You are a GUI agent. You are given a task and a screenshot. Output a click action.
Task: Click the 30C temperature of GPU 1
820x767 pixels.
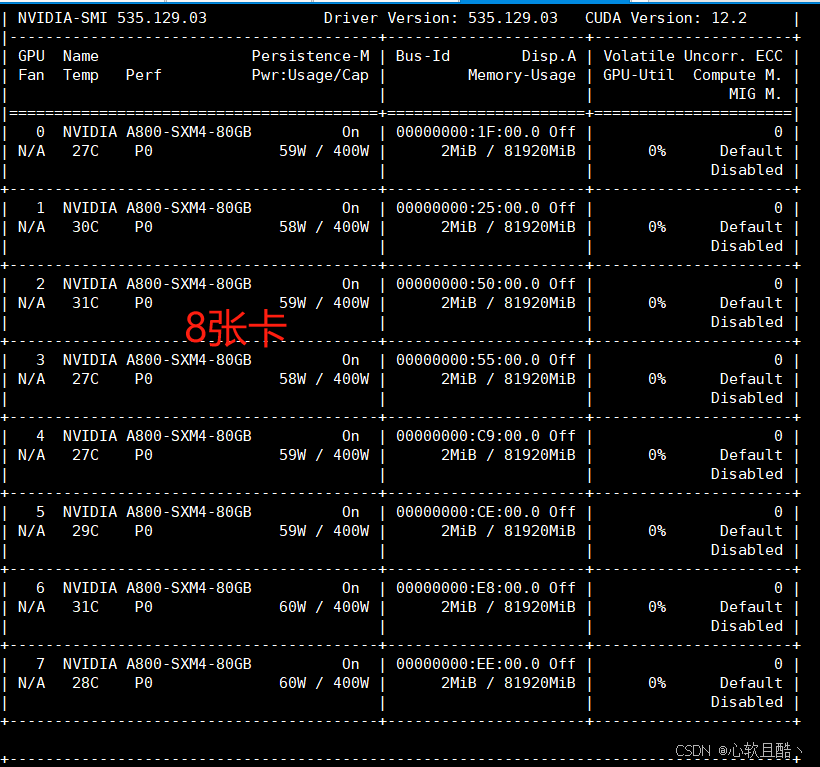point(85,227)
